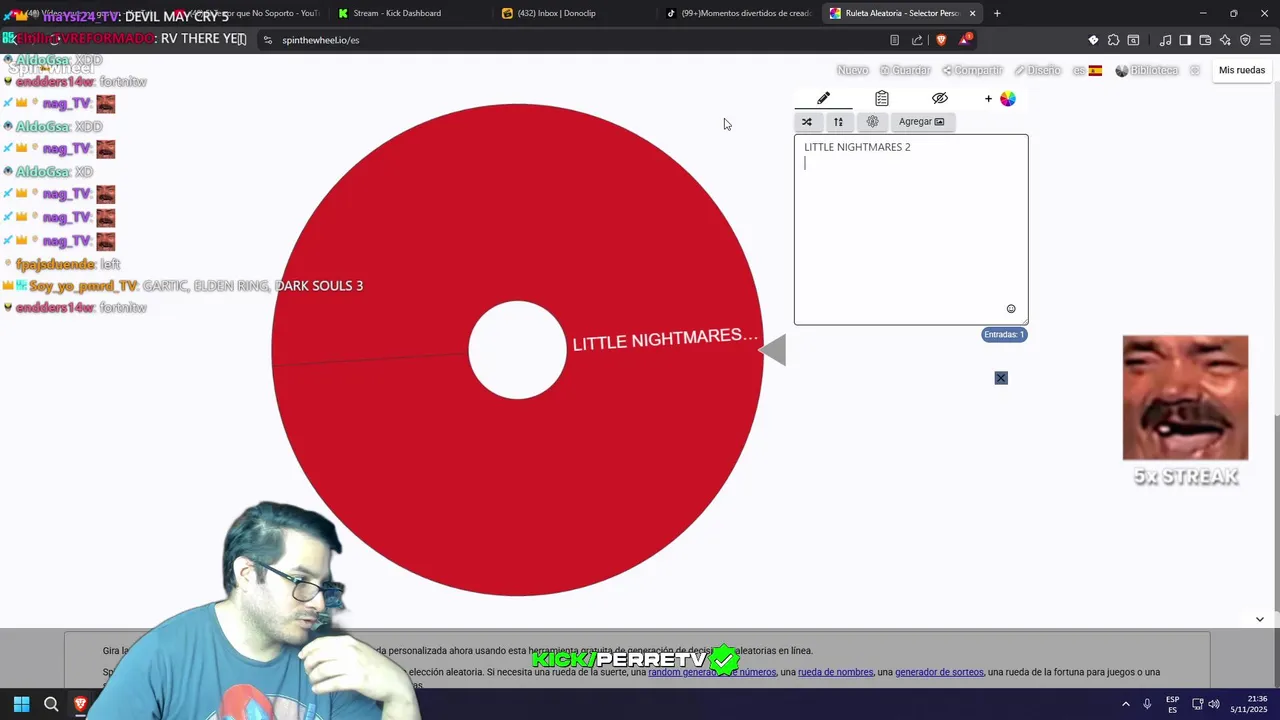Open Leo AI sparkle icon
Image resolution: width=1280 pixels, height=720 pixels.
tap(1225, 40)
